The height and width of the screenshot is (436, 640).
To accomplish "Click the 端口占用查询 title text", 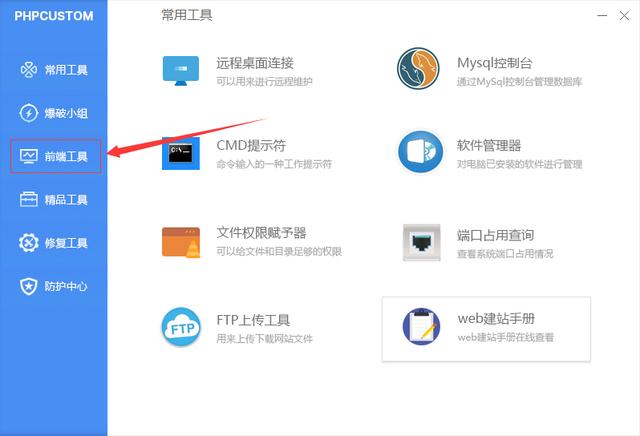I will click(496, 235).
